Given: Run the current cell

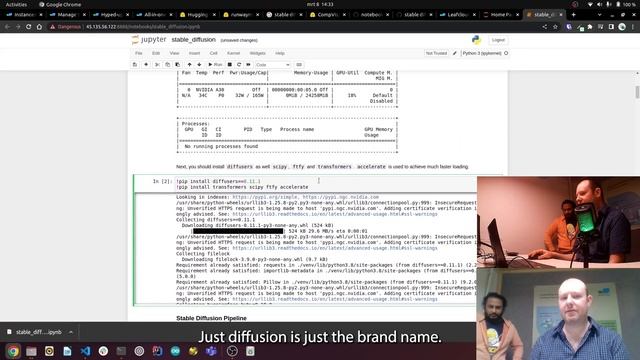Looking at the screenshot, I should coord(215,64).
